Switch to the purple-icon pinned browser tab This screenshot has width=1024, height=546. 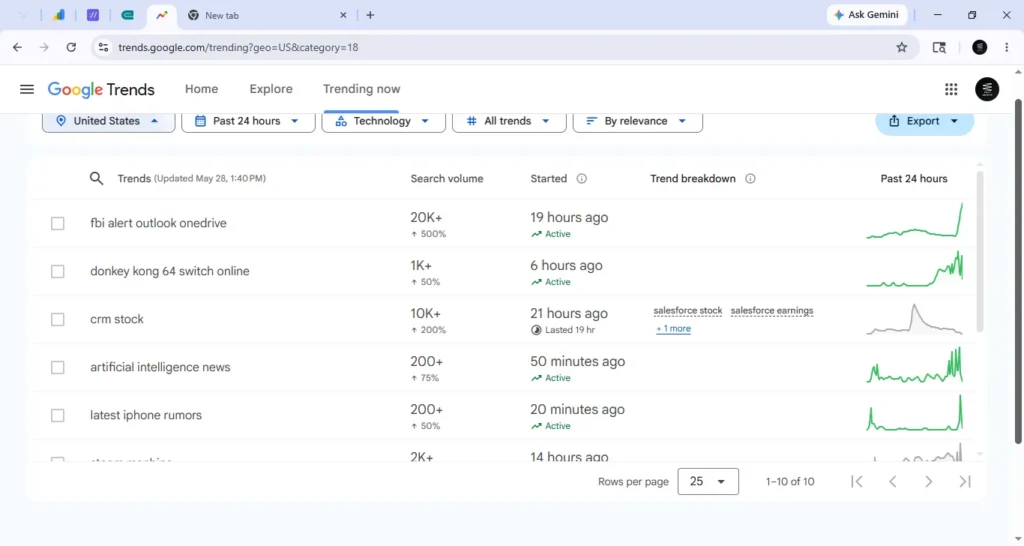93,15
